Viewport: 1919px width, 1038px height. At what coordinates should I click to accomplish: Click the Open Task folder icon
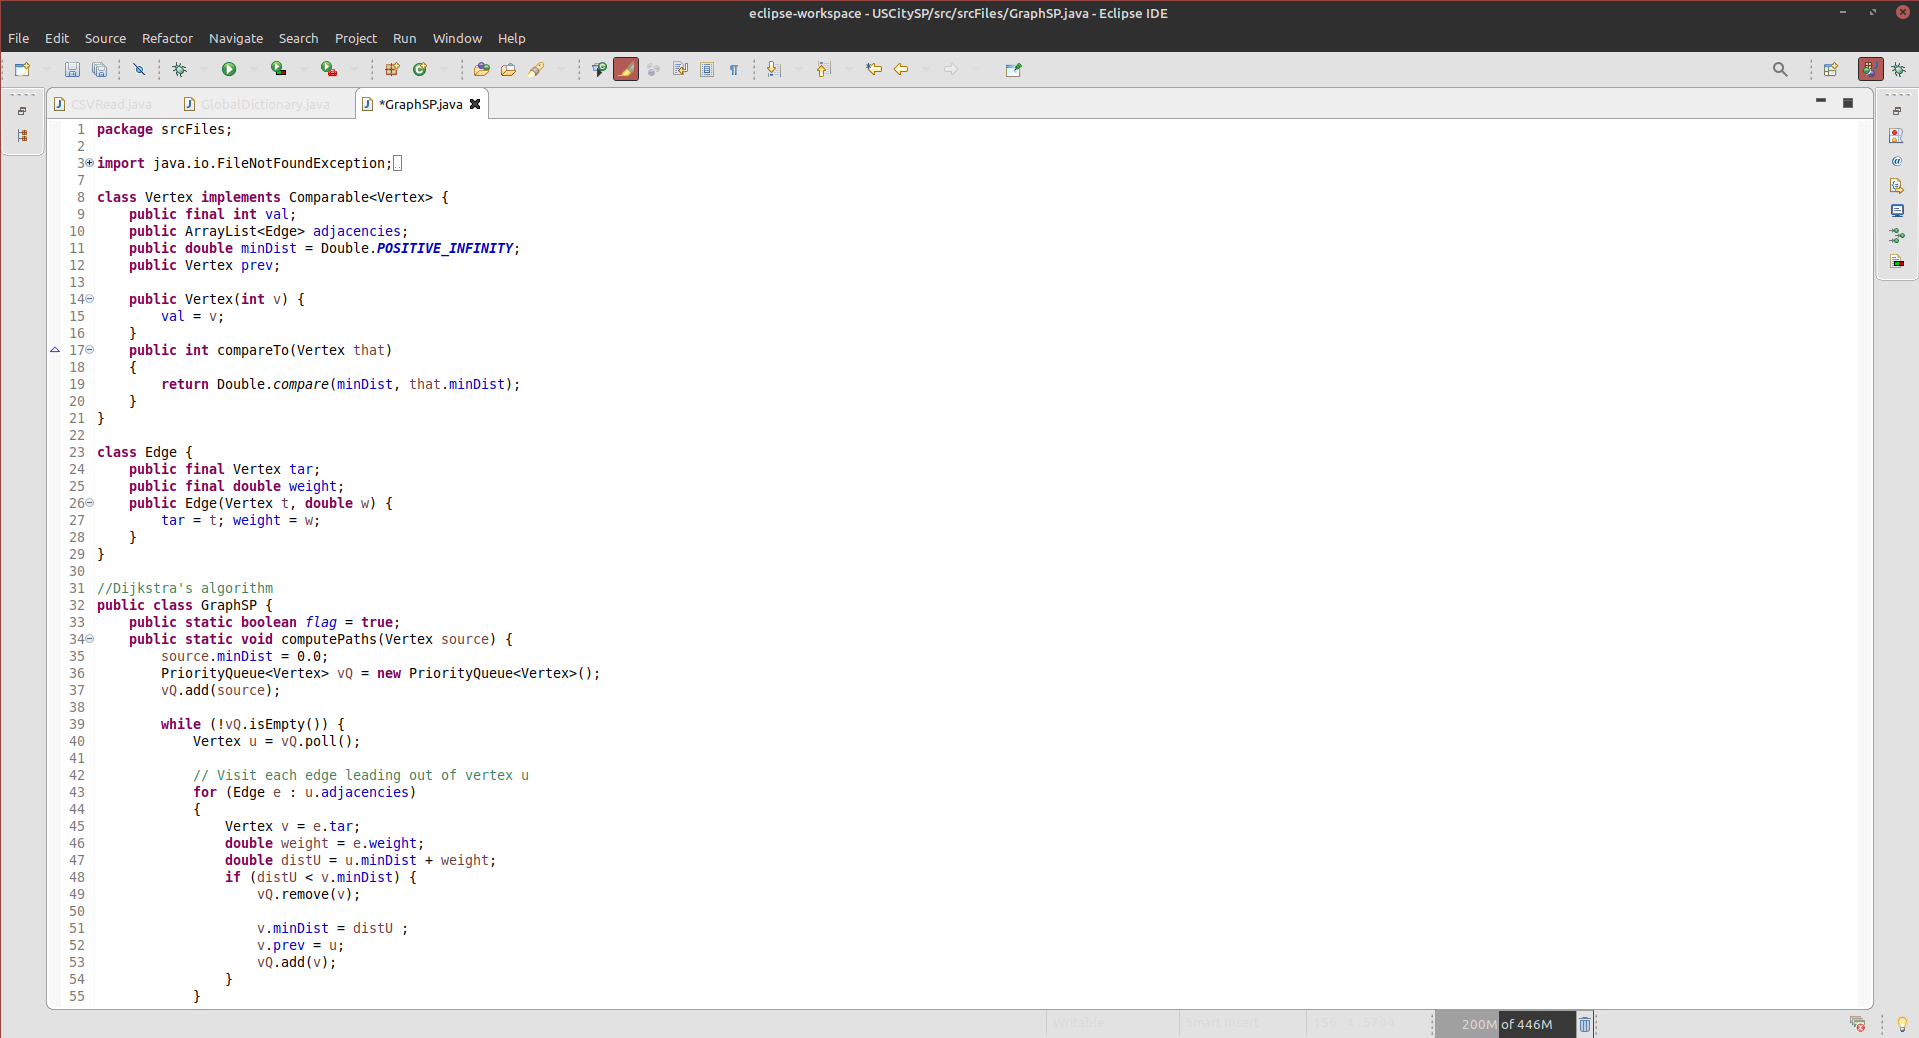click(x=509, y=69)
